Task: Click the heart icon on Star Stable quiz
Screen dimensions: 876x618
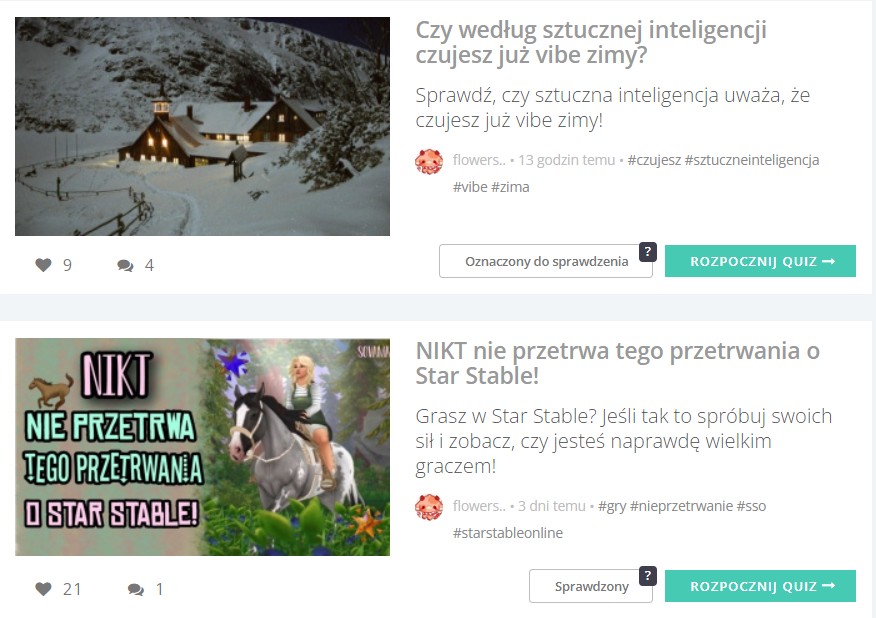Action: pos(44,589)
